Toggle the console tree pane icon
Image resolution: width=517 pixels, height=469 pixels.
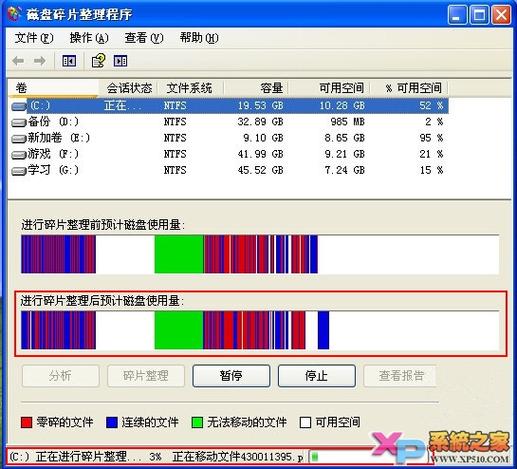[x=69, y=61]
